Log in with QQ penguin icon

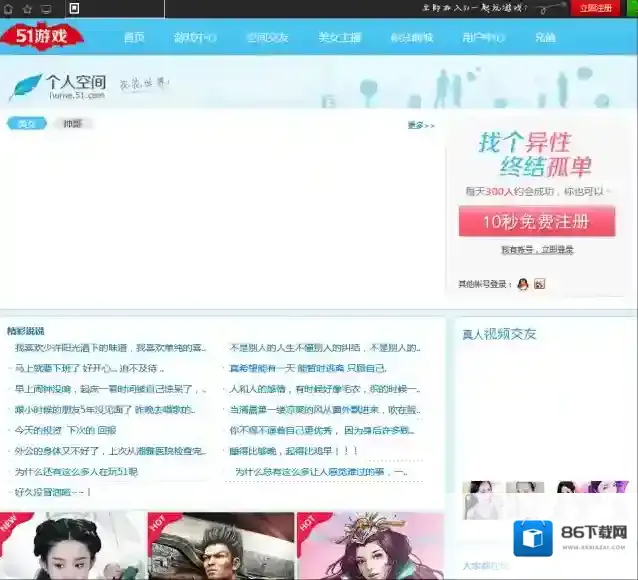[x=523, y=284]
